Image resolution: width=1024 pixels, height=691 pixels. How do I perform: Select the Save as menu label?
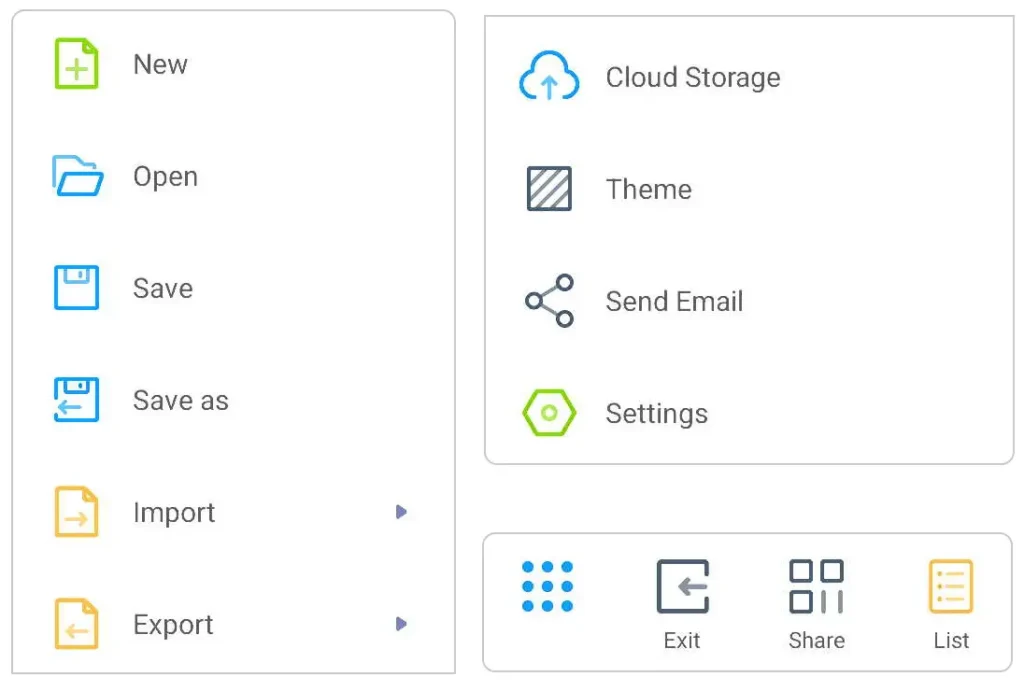[x=181, y=401]
